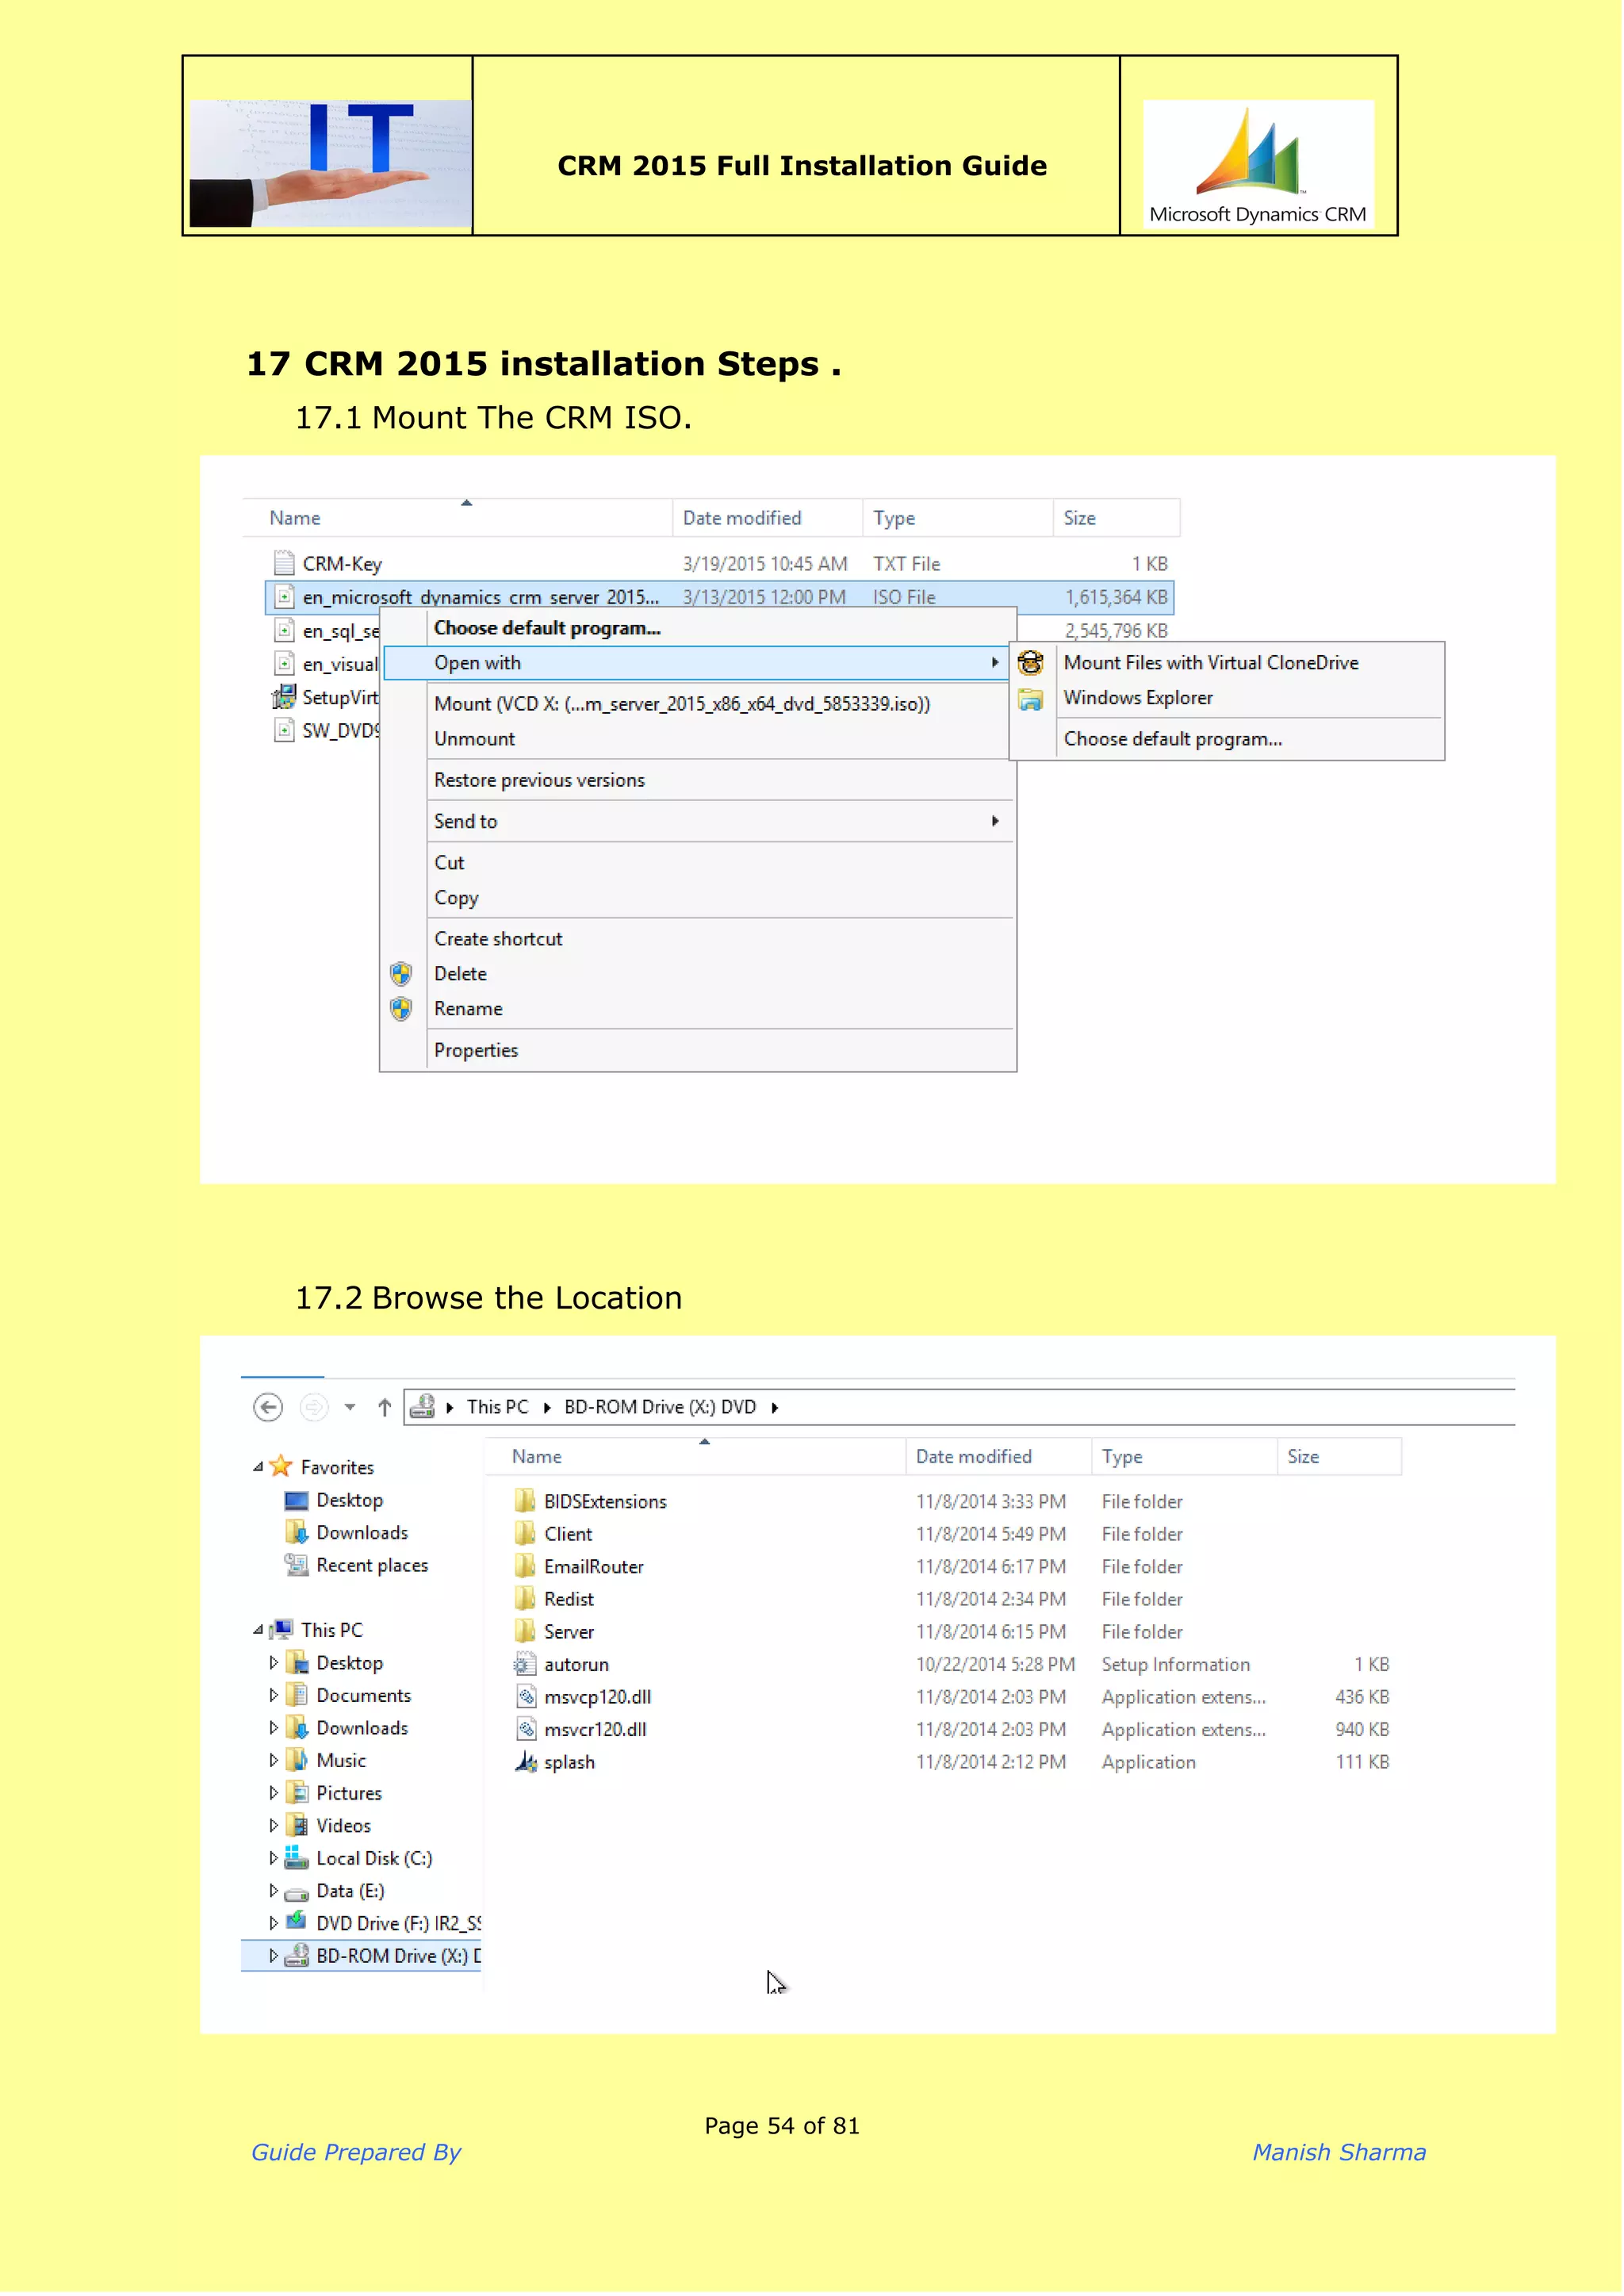Image resolution: width=1624 pixels, height=2296 pixels.
Task: Select Properties from context menu
Action: coord(698,1052)
